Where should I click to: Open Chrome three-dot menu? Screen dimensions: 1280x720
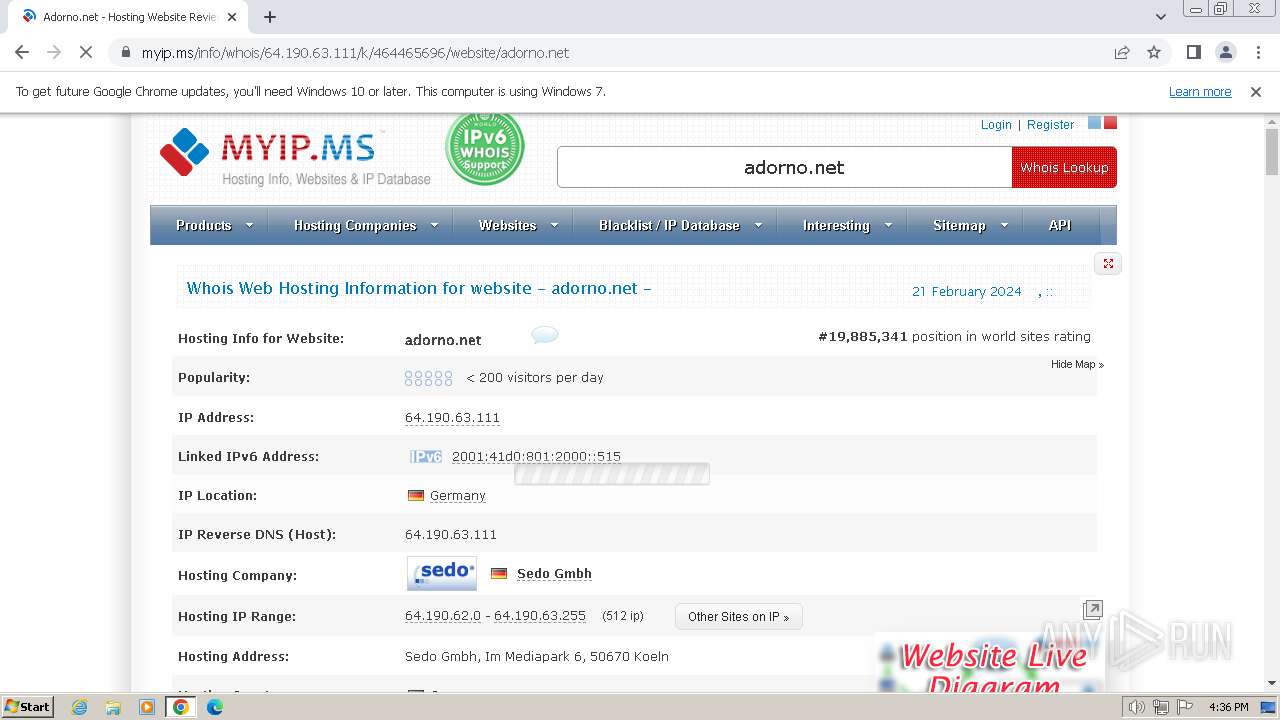tap(1258, 52)
